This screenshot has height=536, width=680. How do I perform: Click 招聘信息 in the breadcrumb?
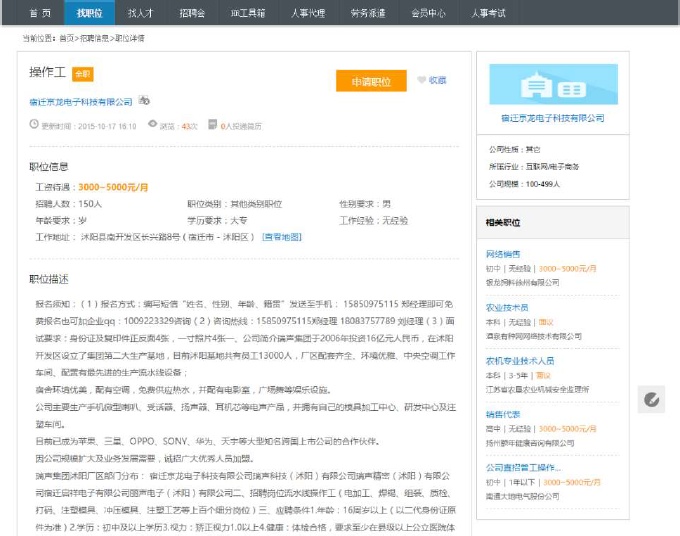94,38
